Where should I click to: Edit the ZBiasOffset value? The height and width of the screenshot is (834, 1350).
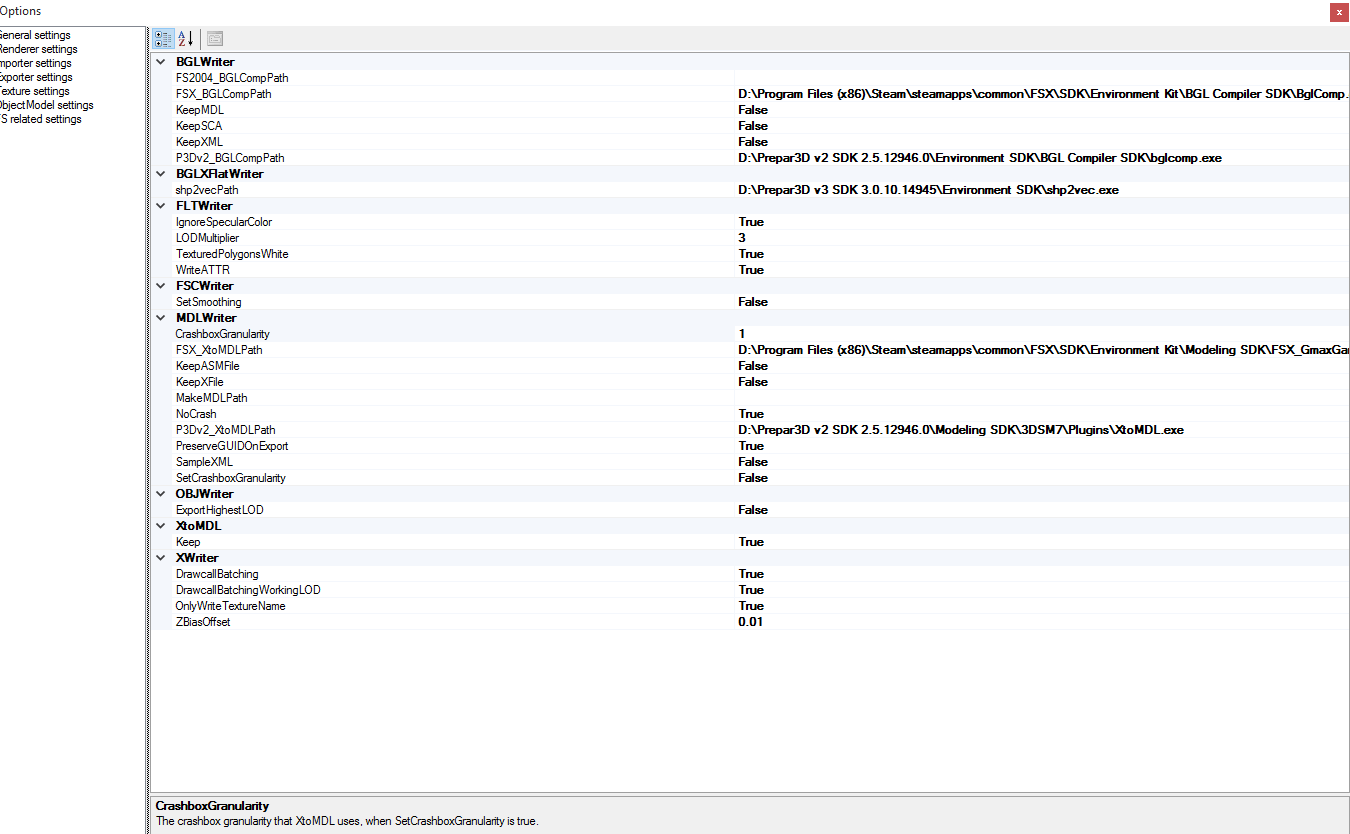coord(800,621)
